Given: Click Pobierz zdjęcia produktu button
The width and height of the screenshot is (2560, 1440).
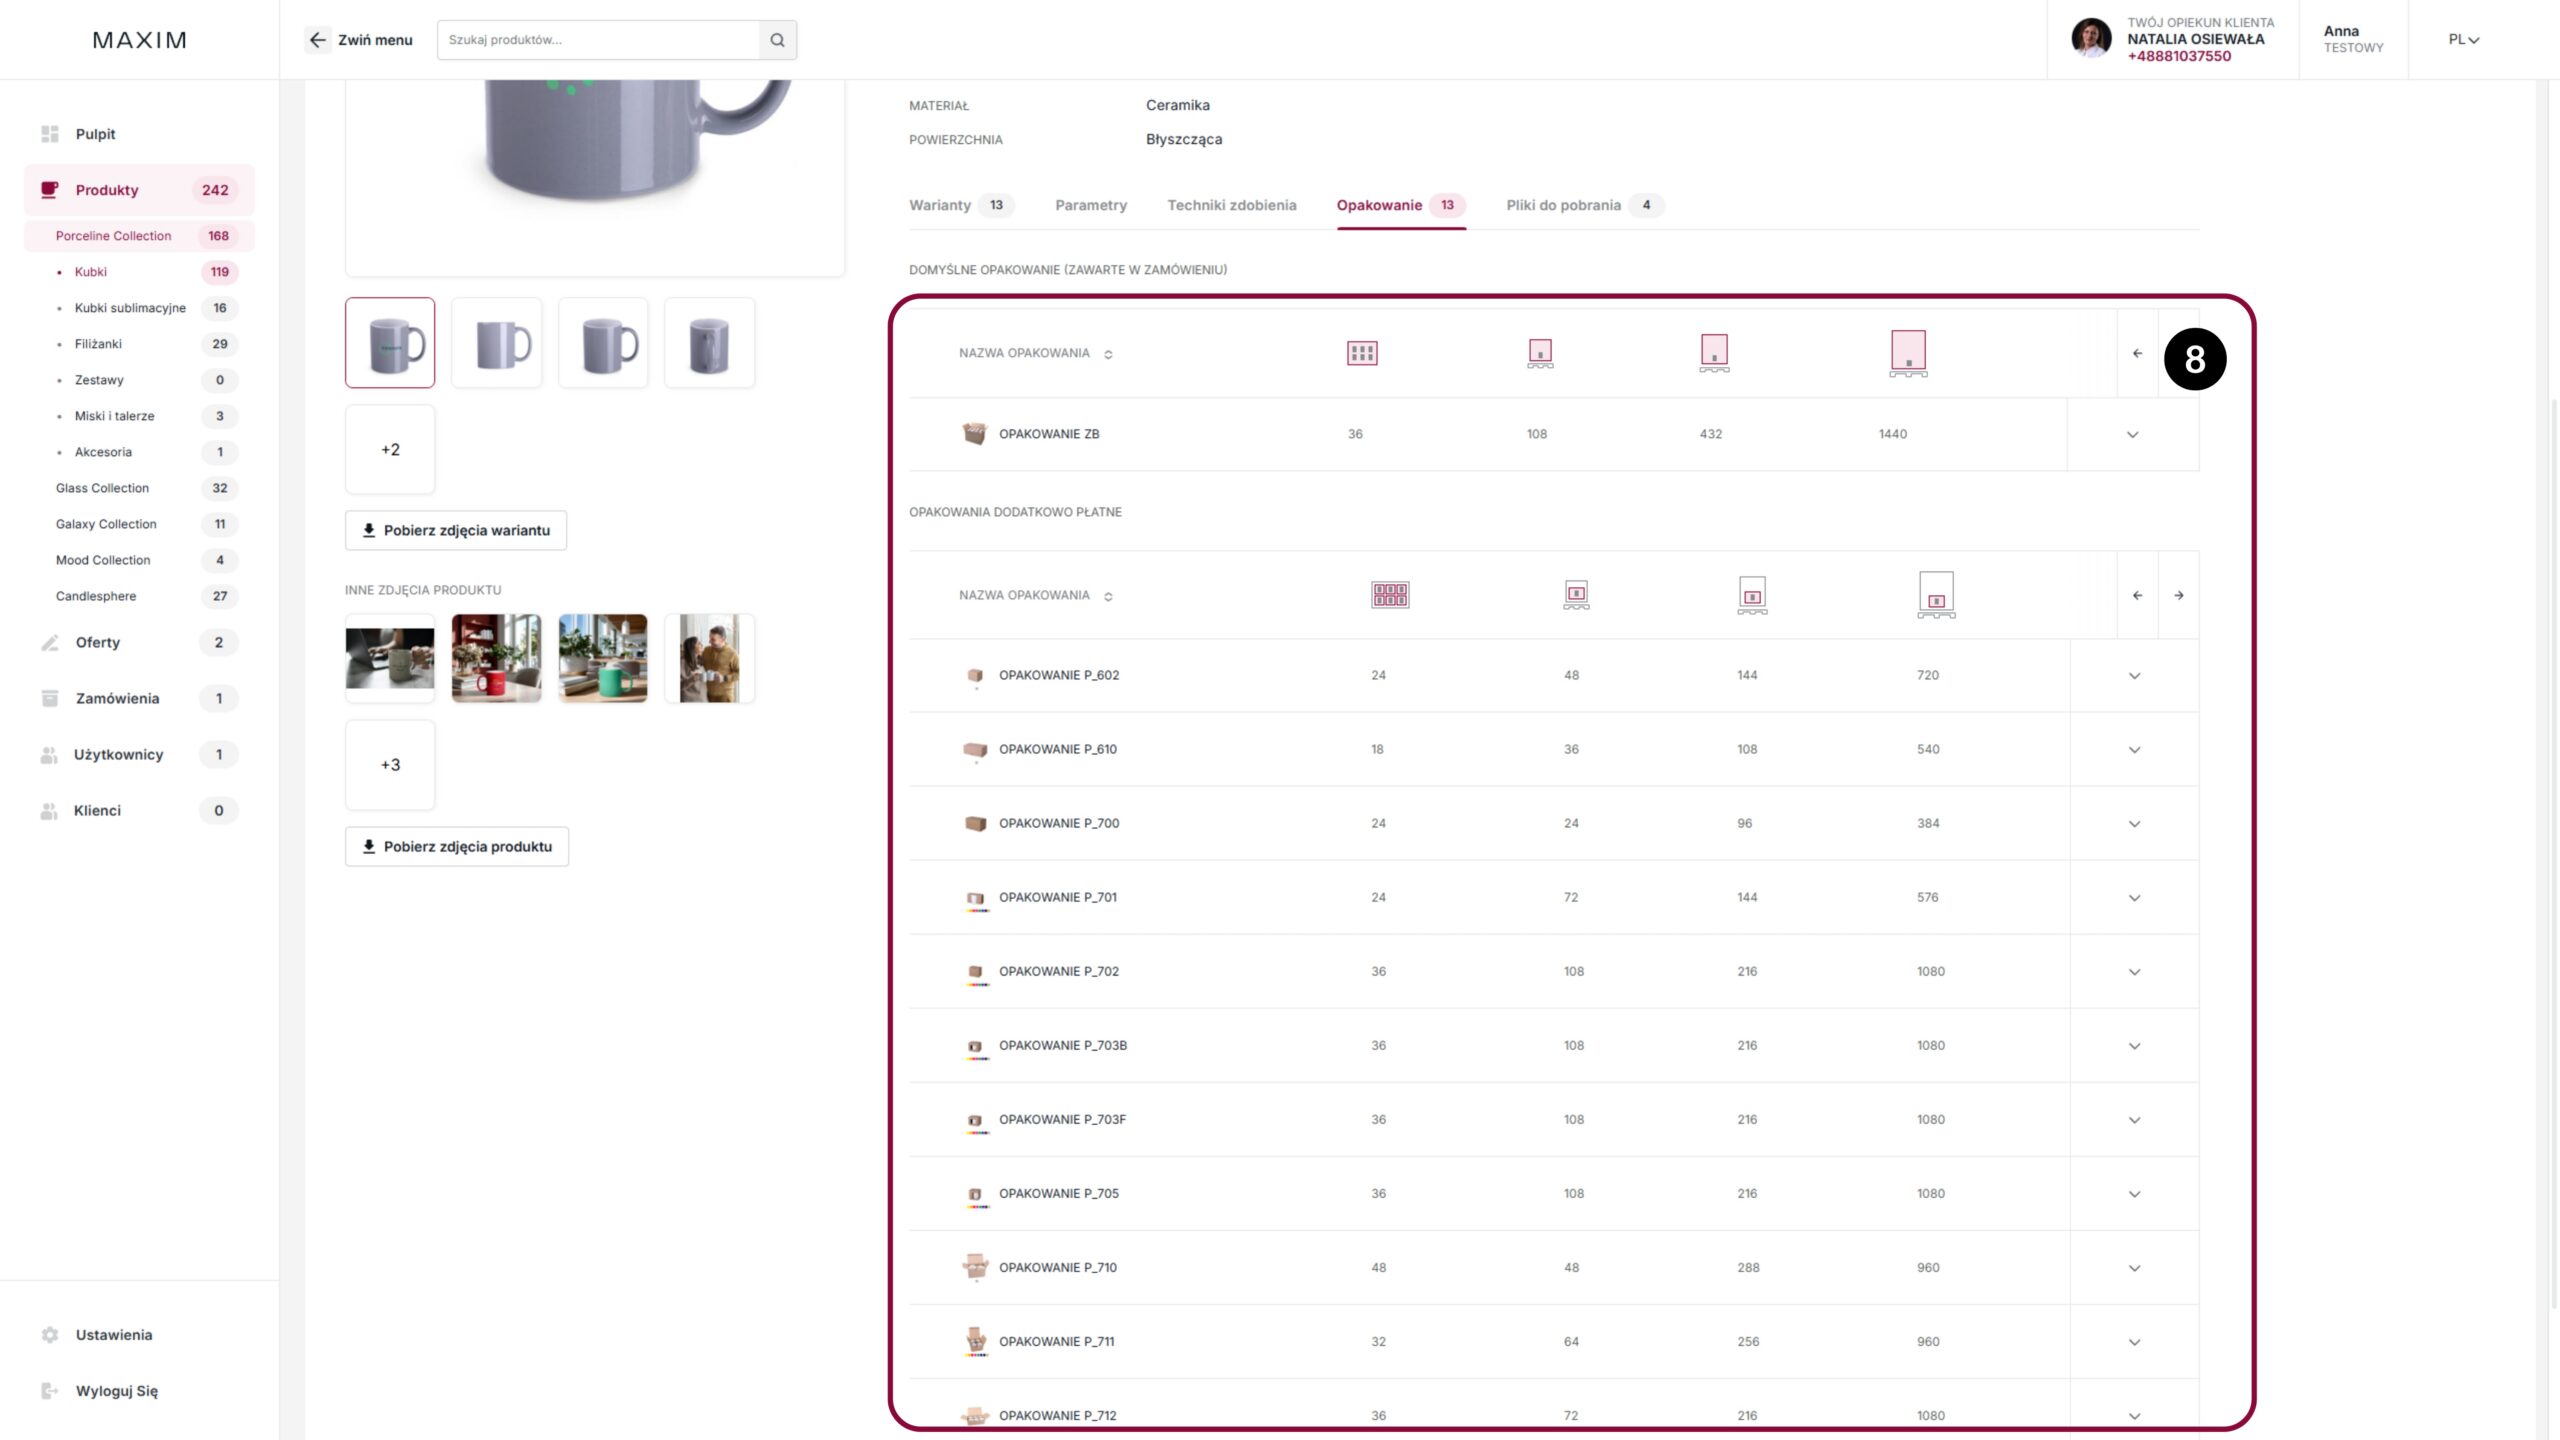Looking at the screenshot, I should [457, 846].
